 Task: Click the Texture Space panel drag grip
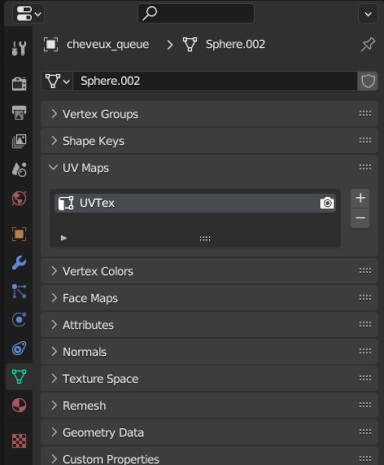click(x=365, y=378)
